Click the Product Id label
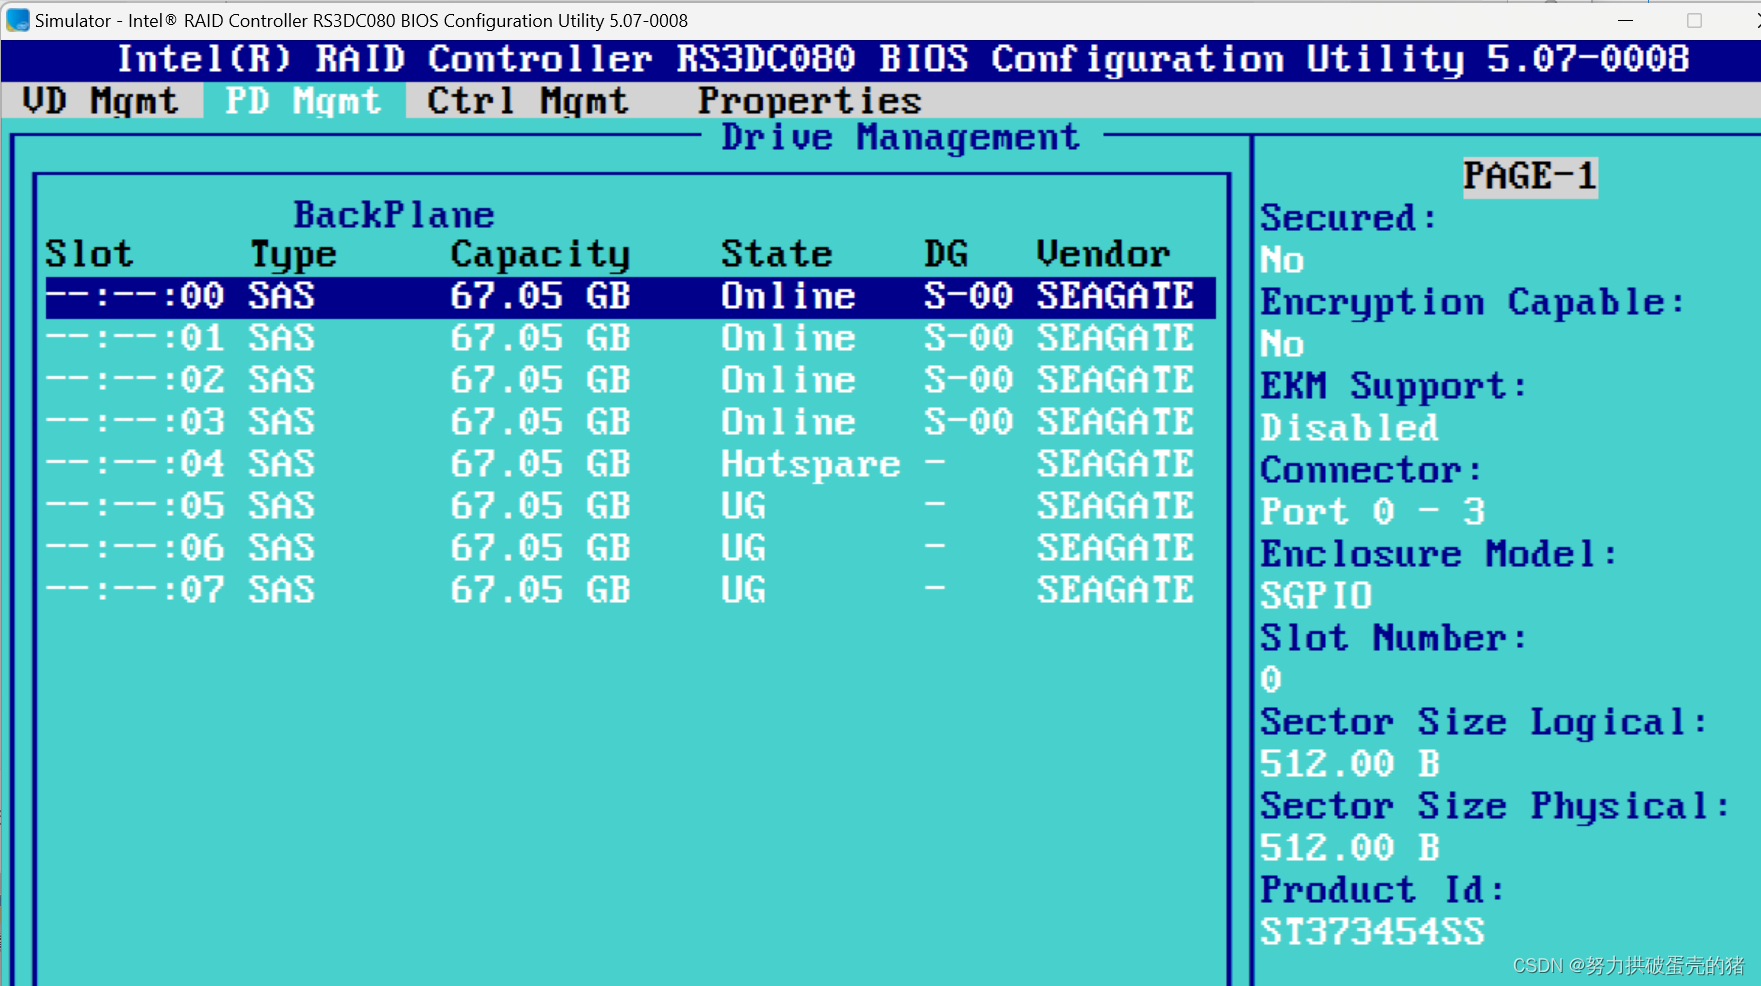This screenshot has height=986, width=1761. click(x=1382, y=890)
